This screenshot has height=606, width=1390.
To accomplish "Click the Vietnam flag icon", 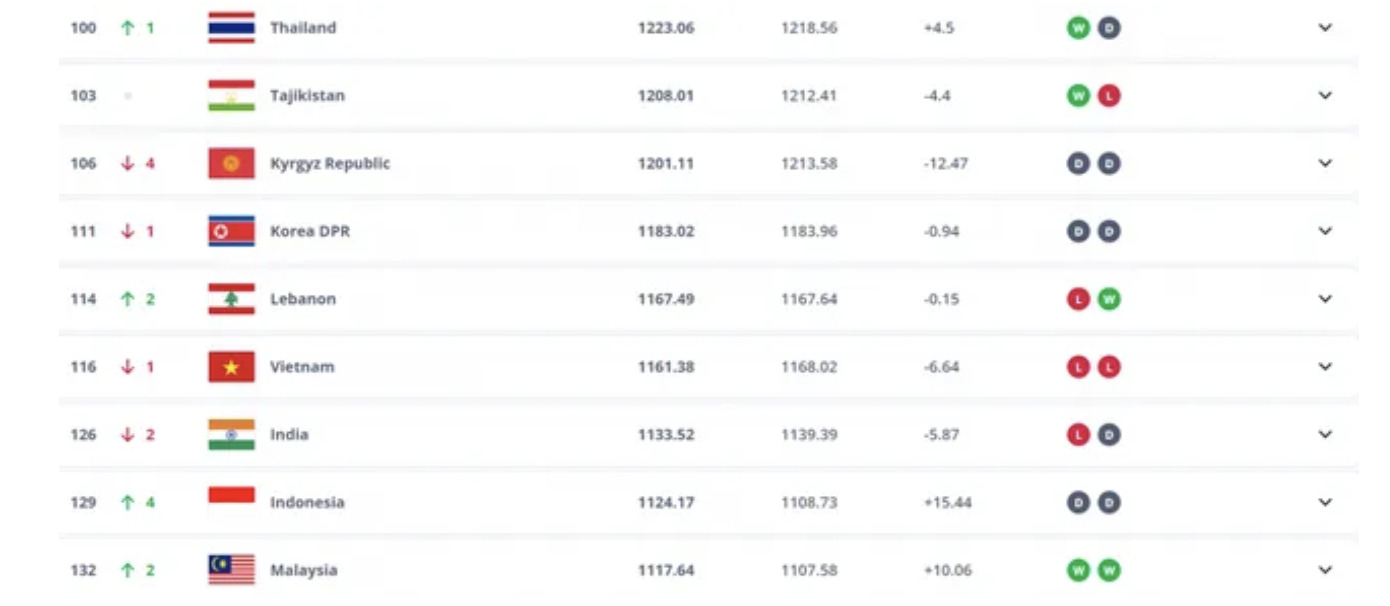I will (x=231, y=367).
